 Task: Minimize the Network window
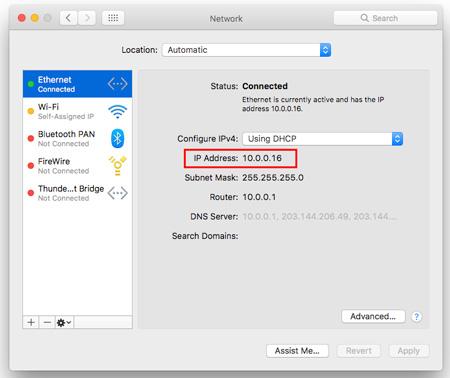click(35, 18)
